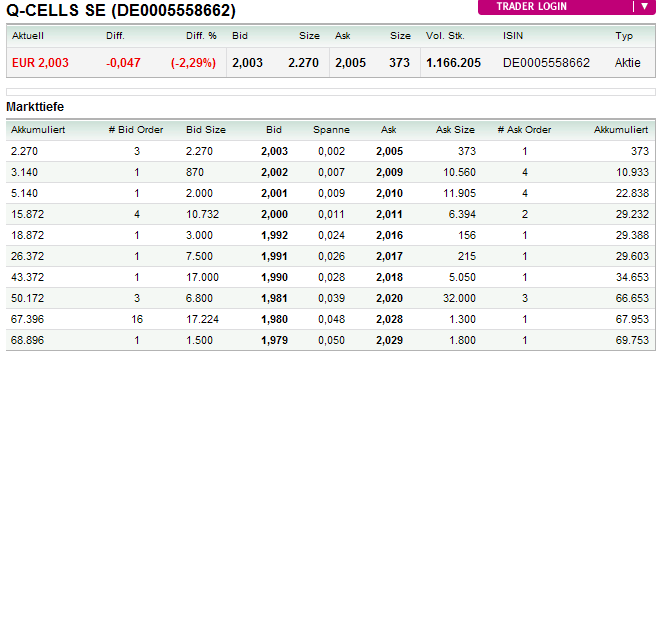
Task: Expand the Trader Login dropdown arrow
Action: point(644,6)
